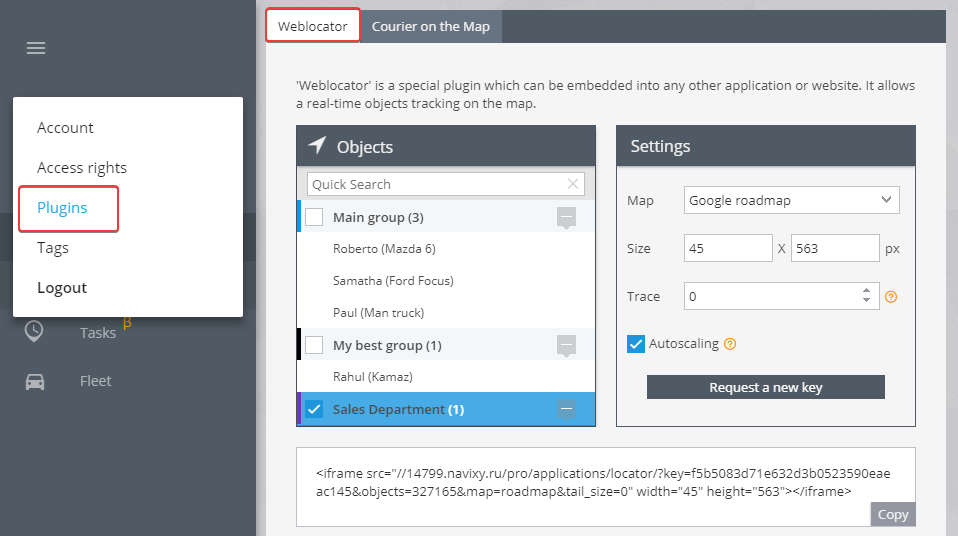Copy the iframe embed code

point(893,515)
